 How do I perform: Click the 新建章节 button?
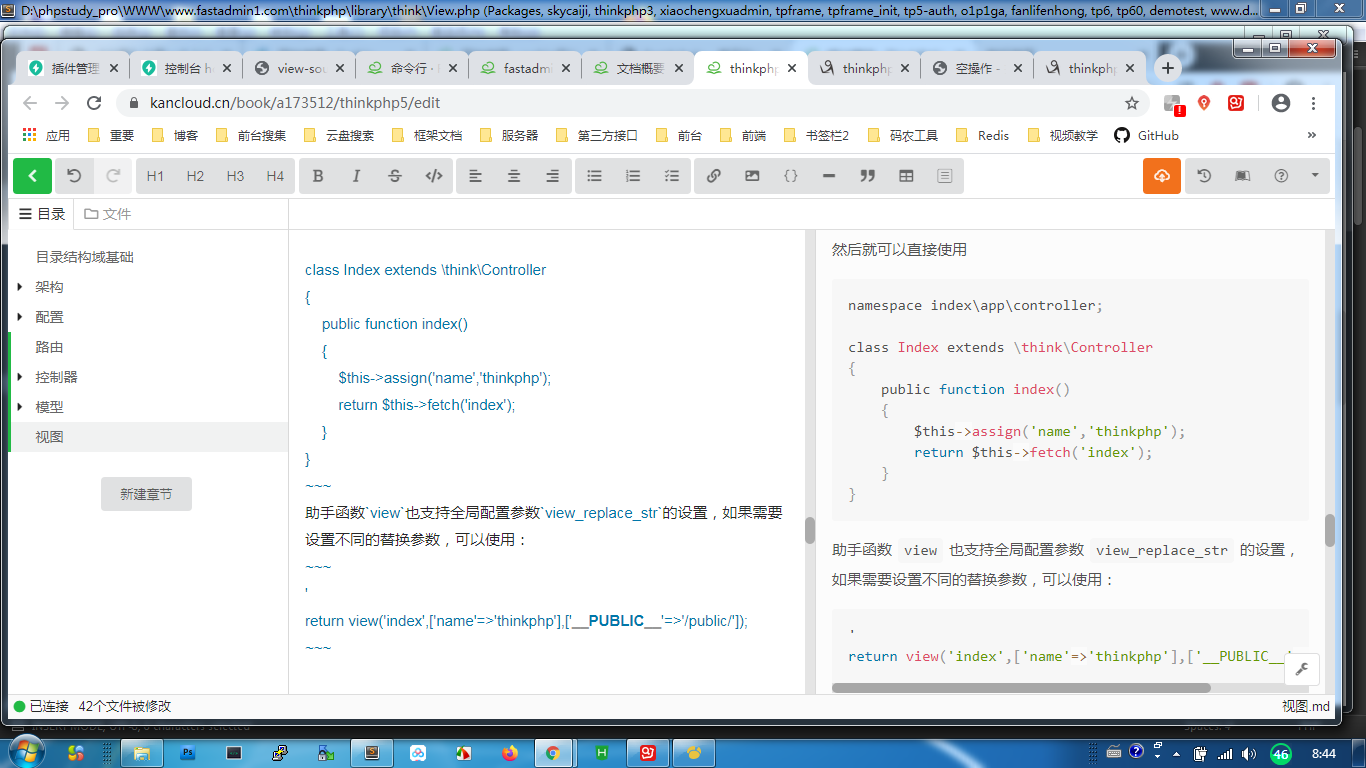146,494
